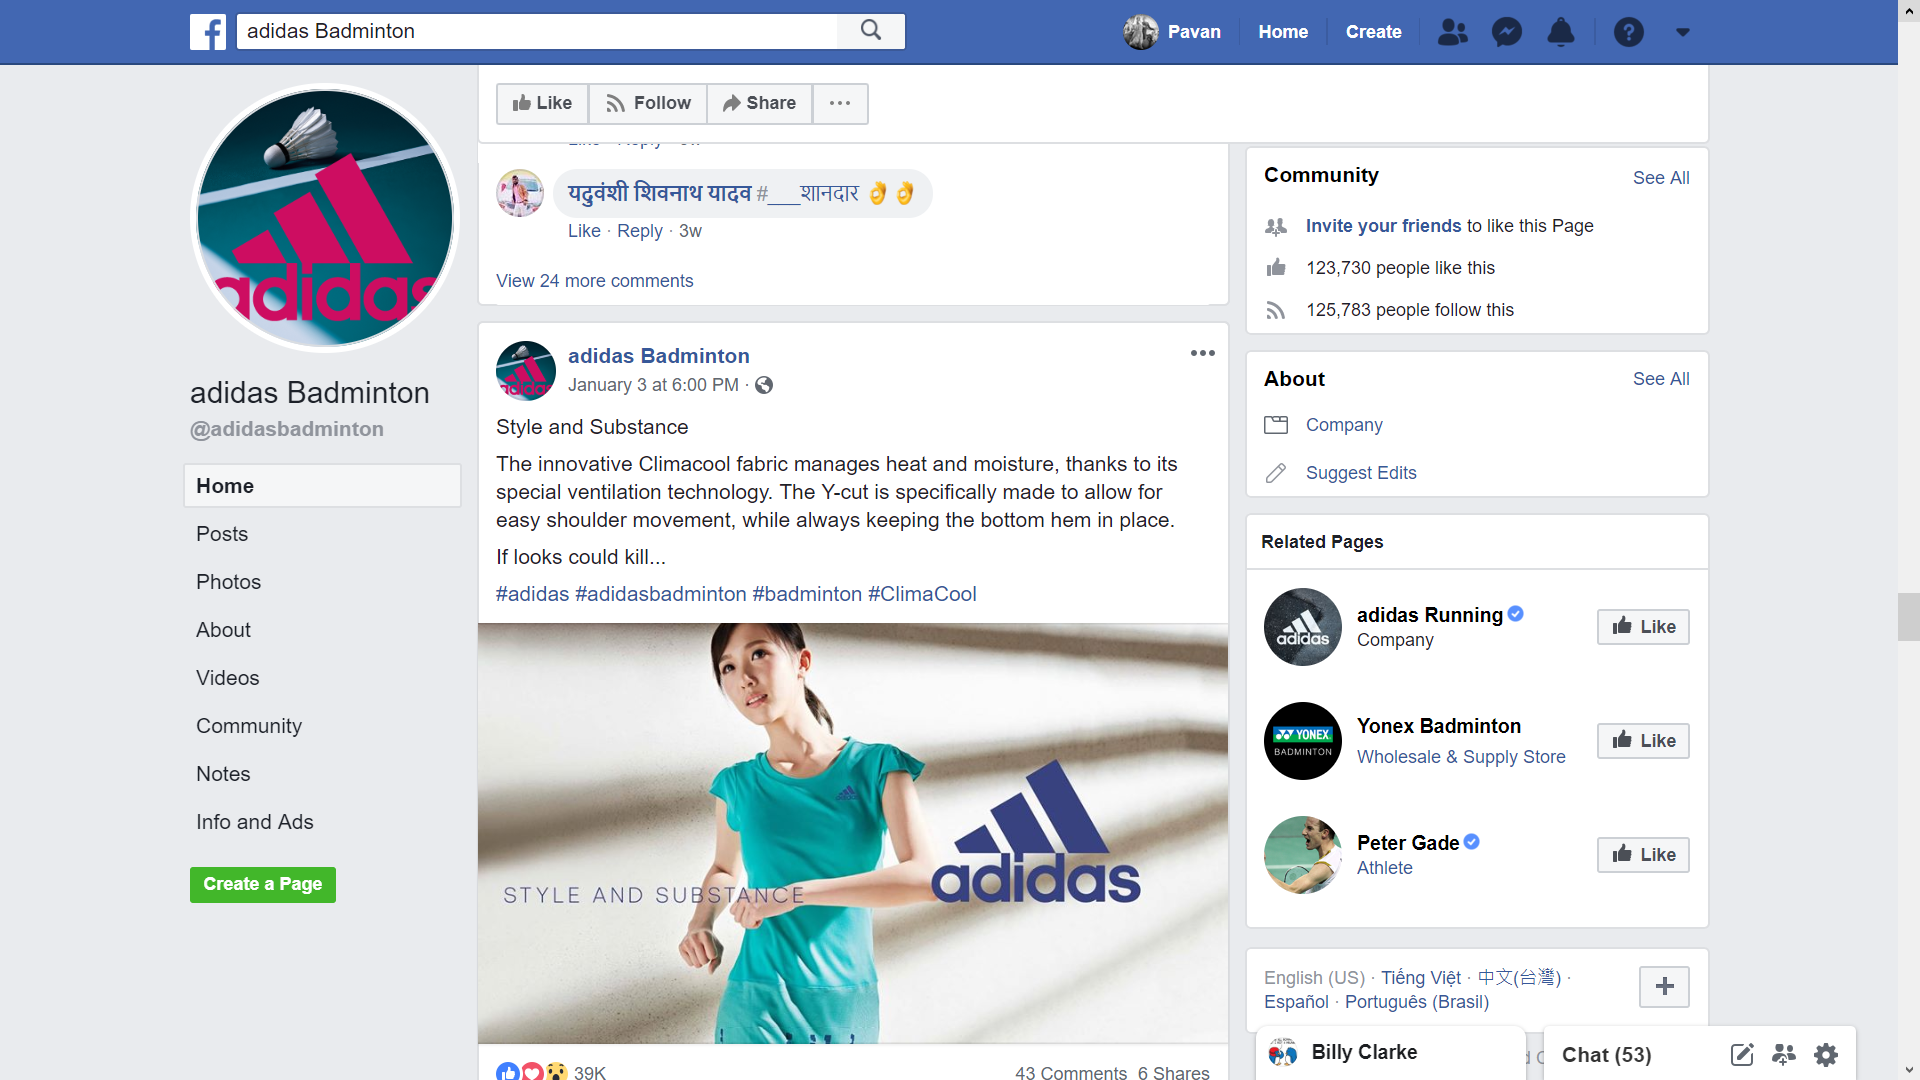Open chat settings gear icon

(1826, 1054)
